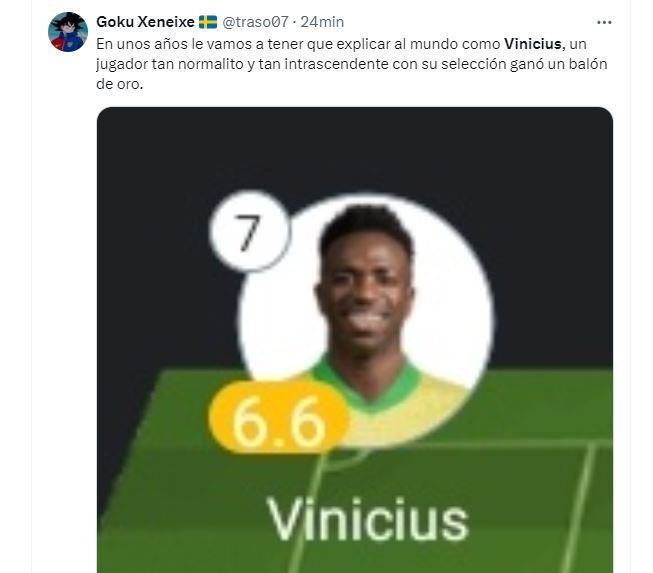This screenshot has height=573, width=653.
Task: Click the 'de oro.' text ending the tweet
Action: pyautogui.click(x=120, y=84)
